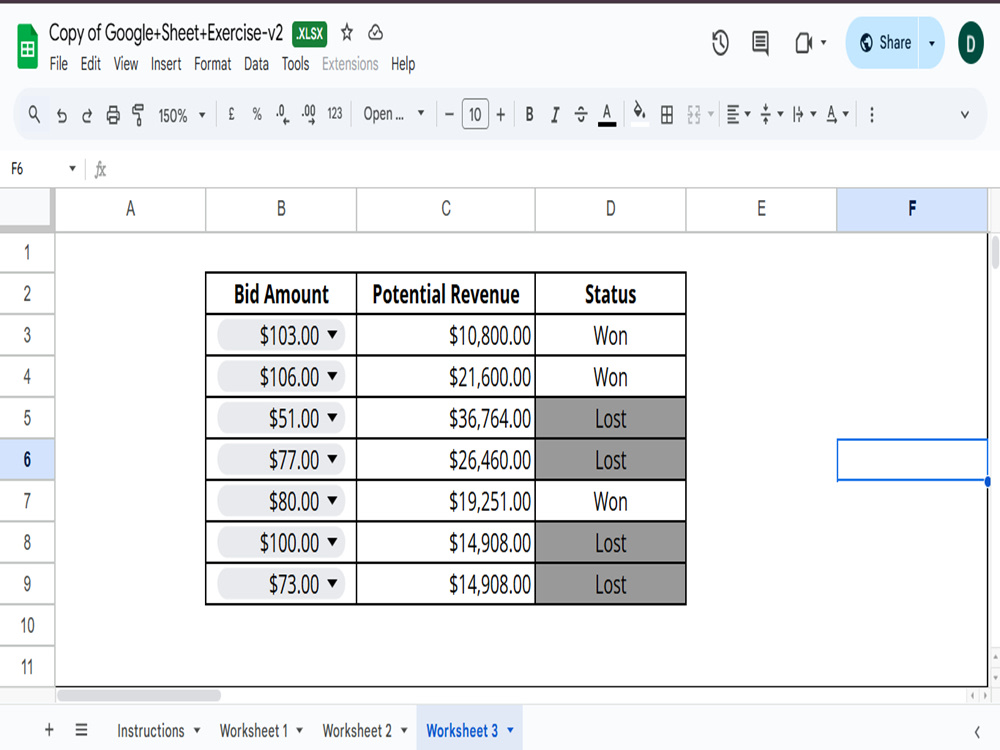
Task: Open the fill colour bucket
Action: coord(639,114)
